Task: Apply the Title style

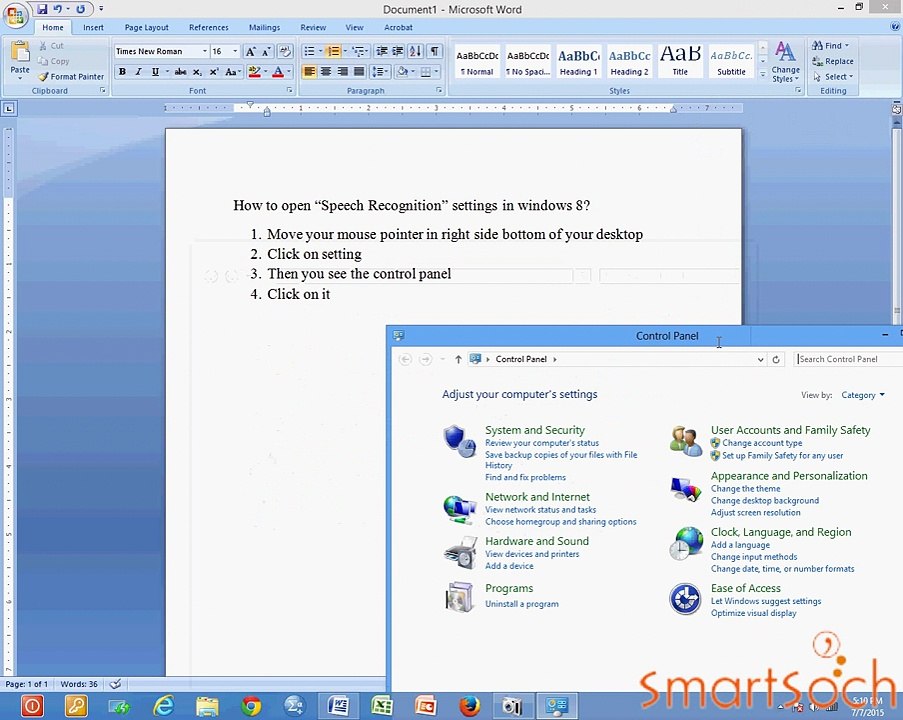Action: pos(680,61)
